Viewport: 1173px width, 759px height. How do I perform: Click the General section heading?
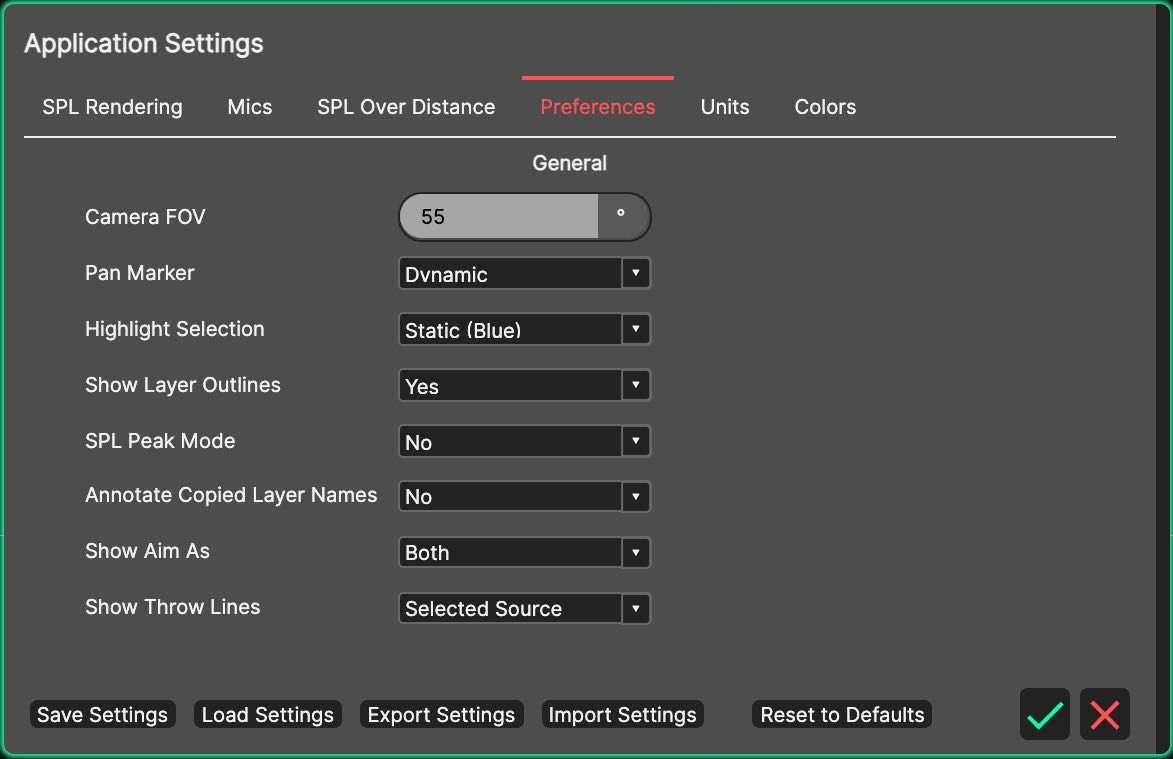569,163
